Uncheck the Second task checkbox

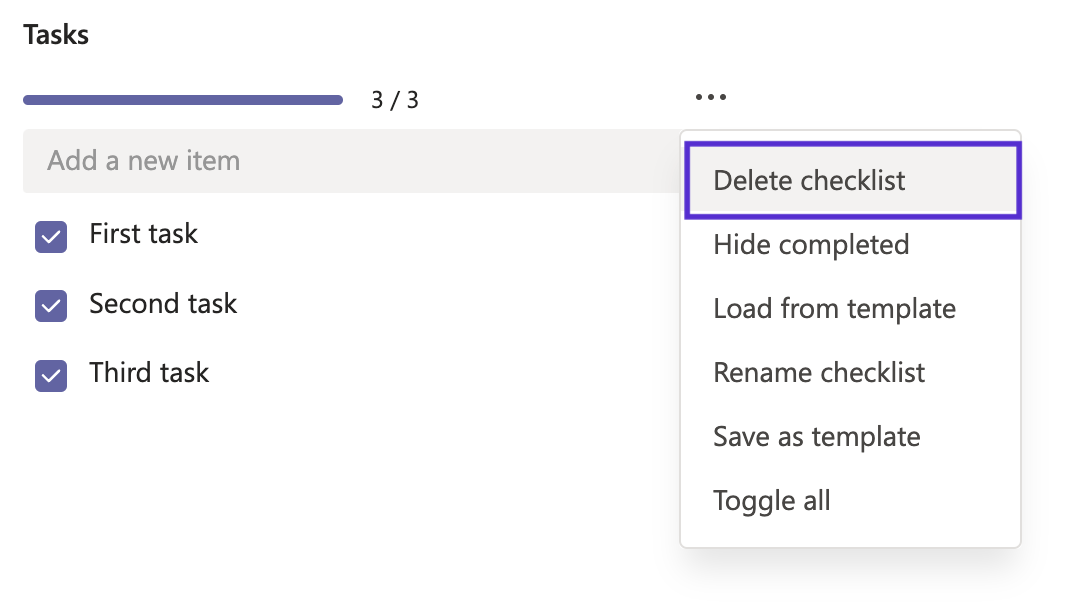(50, 306)
